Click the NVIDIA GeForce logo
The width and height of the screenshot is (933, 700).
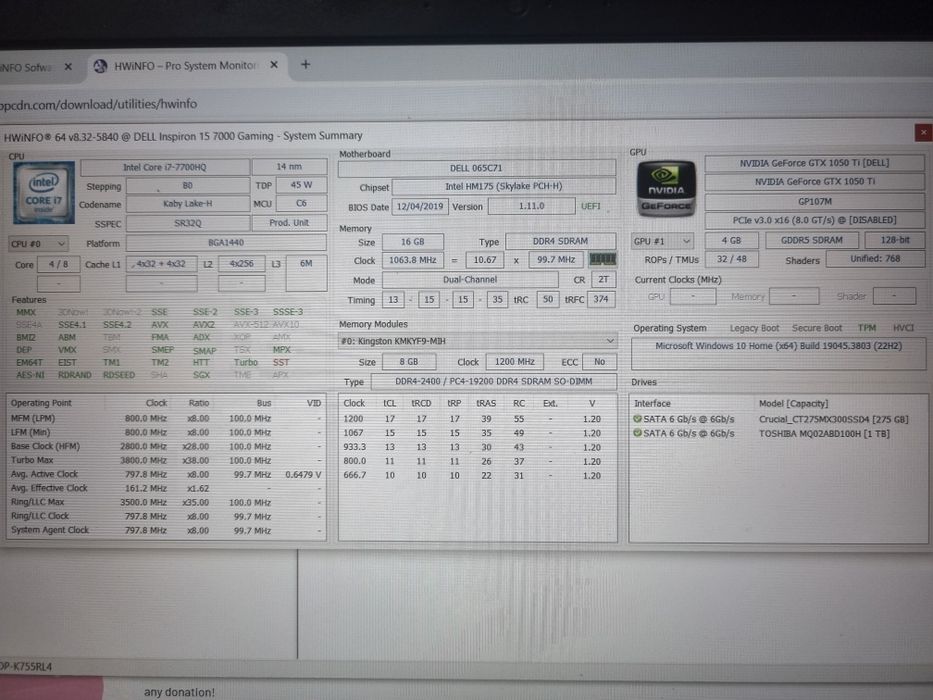tap(666, 188)
